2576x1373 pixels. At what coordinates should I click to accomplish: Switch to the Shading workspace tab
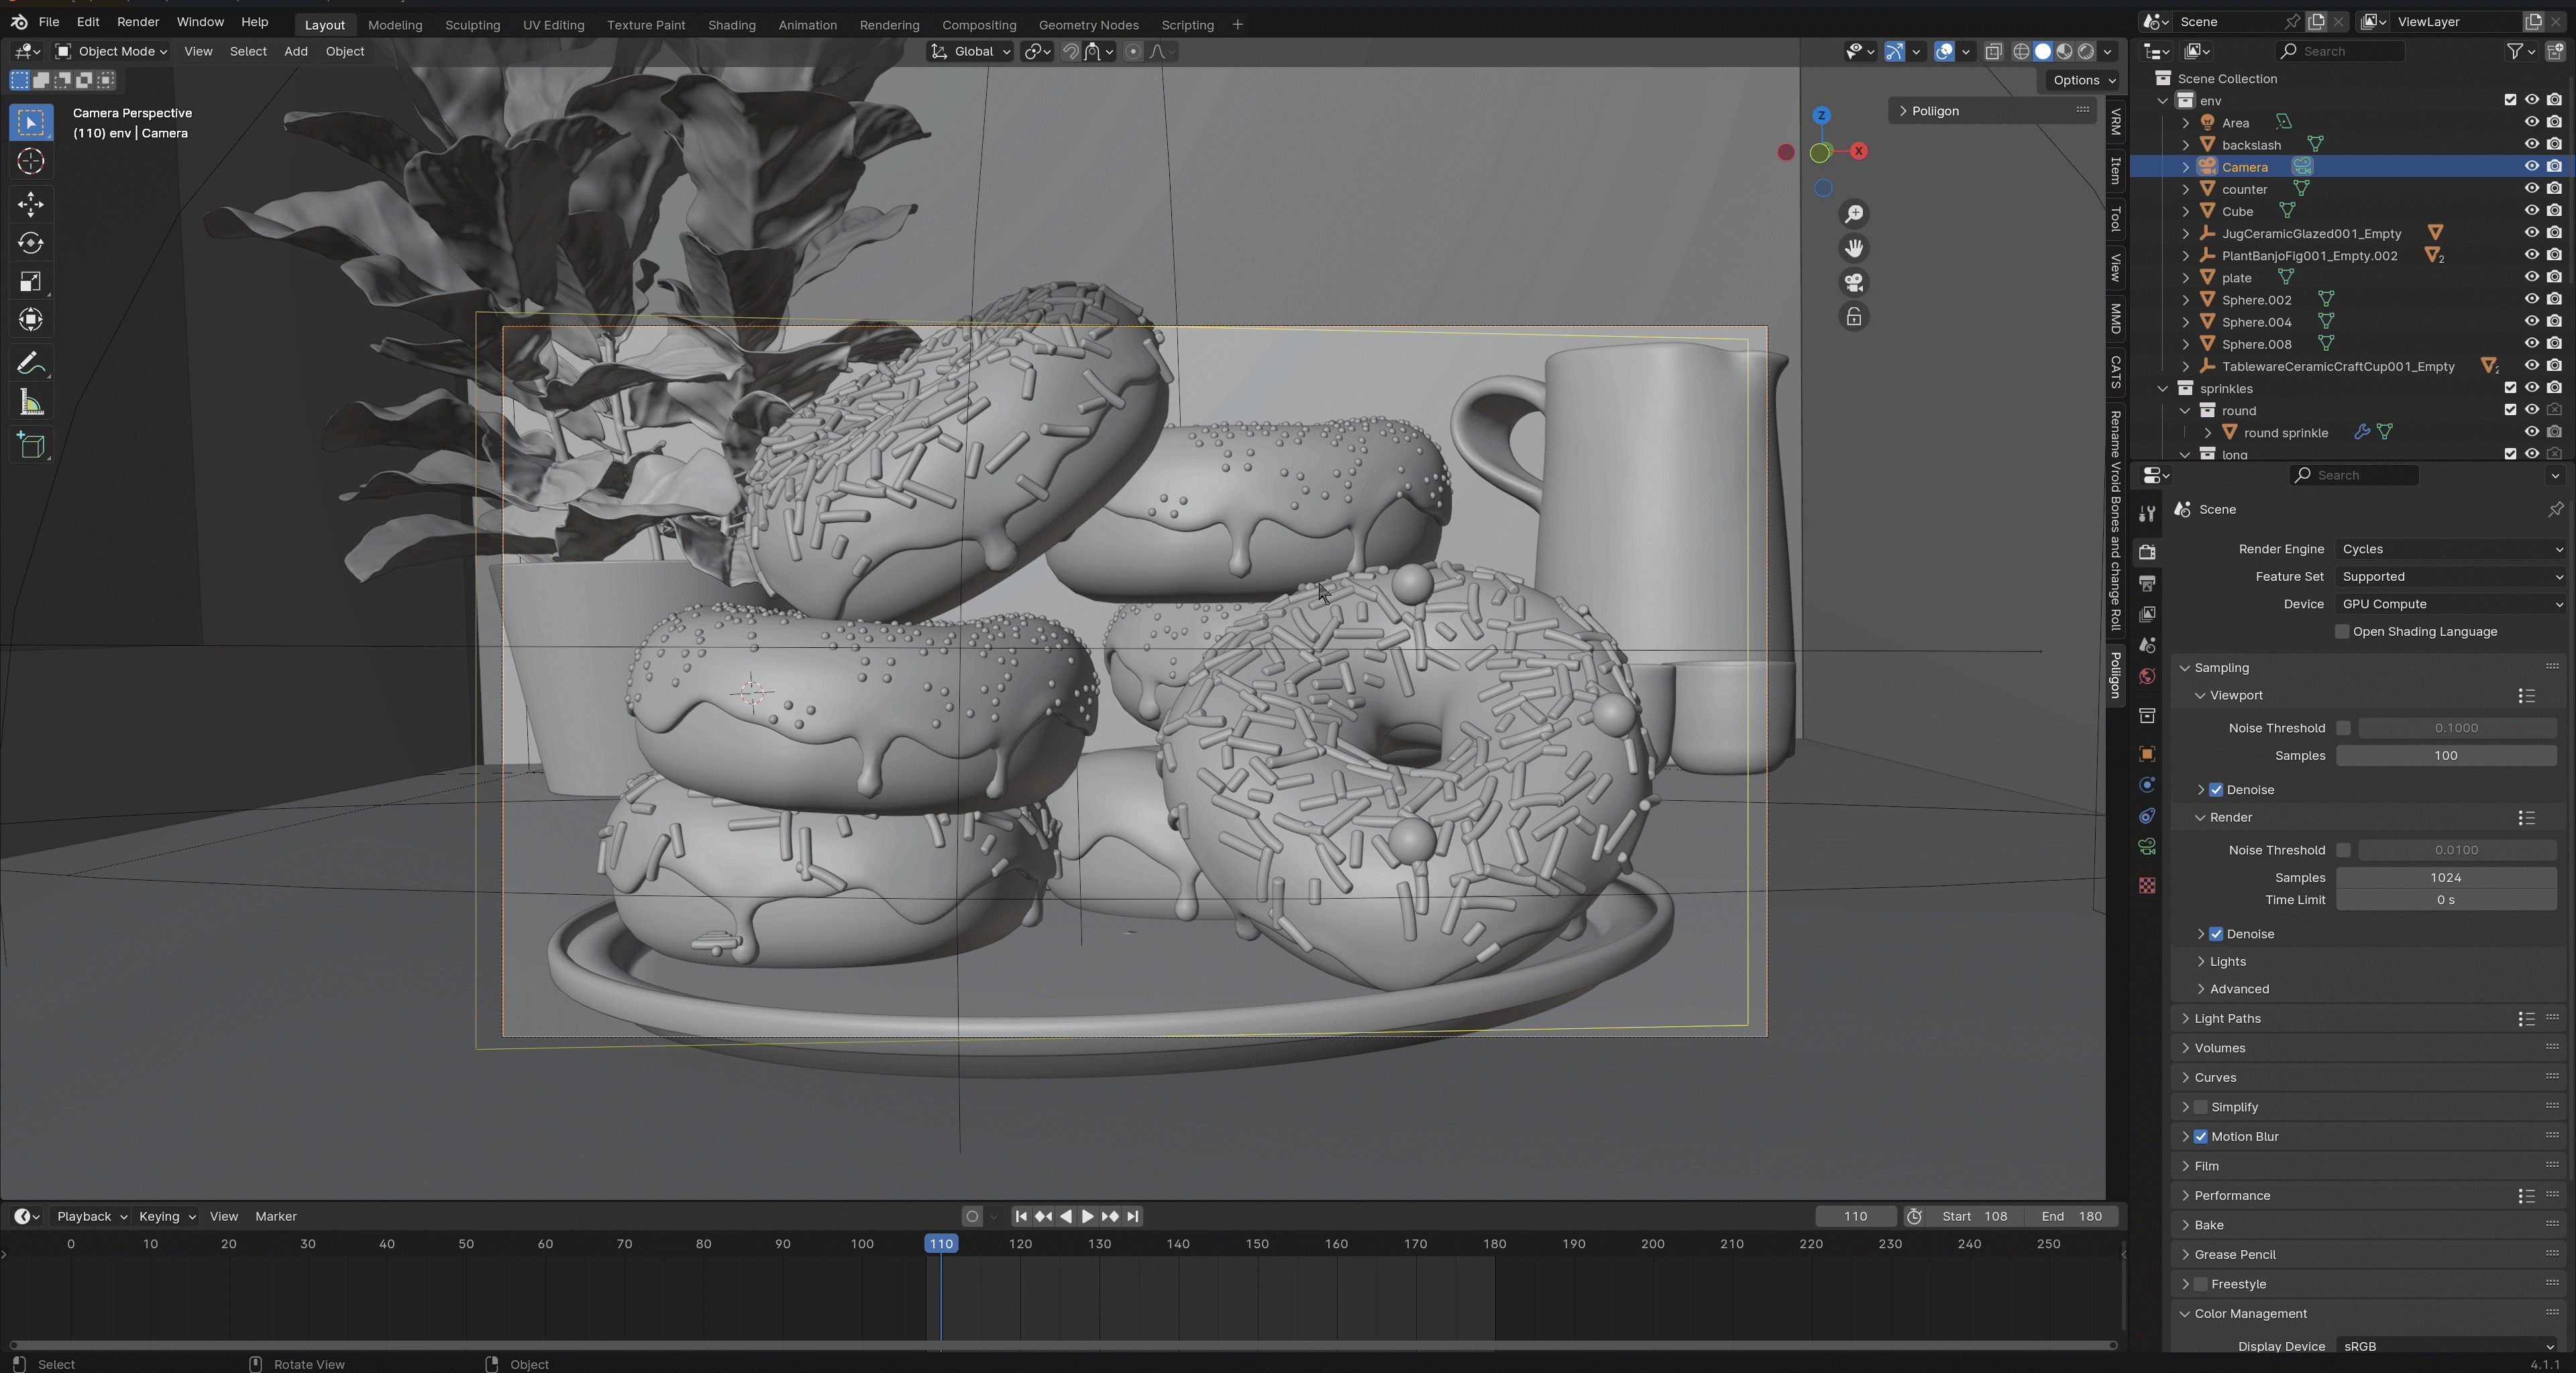coord(731,24)
